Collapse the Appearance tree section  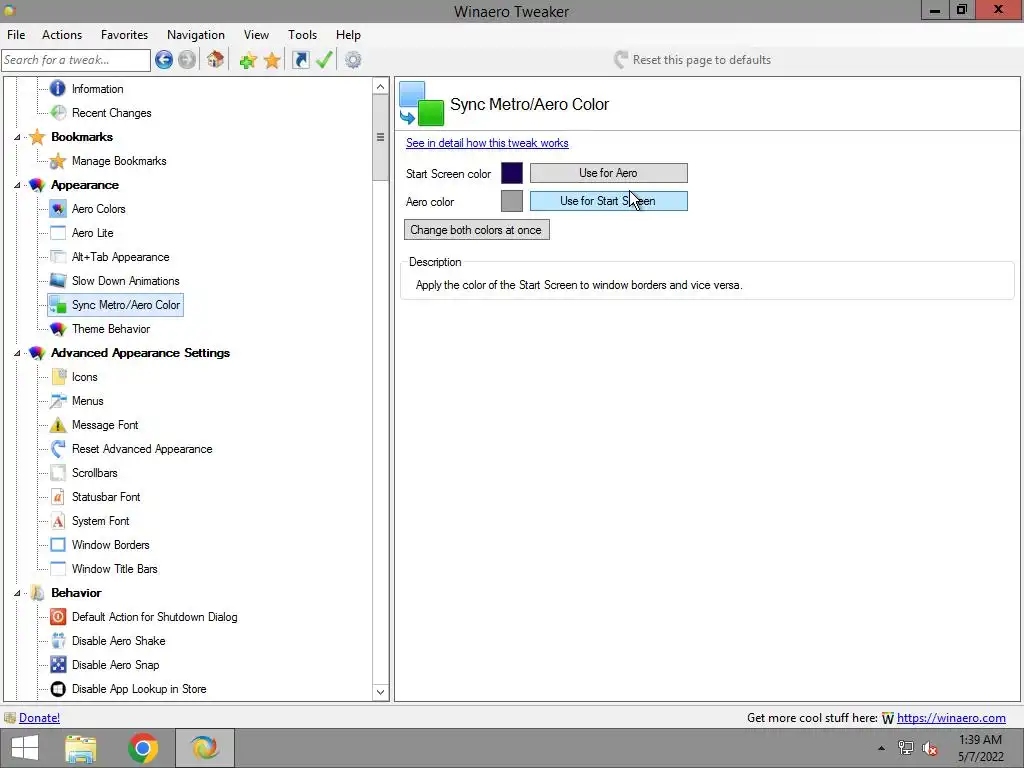(x=17, y=185)
